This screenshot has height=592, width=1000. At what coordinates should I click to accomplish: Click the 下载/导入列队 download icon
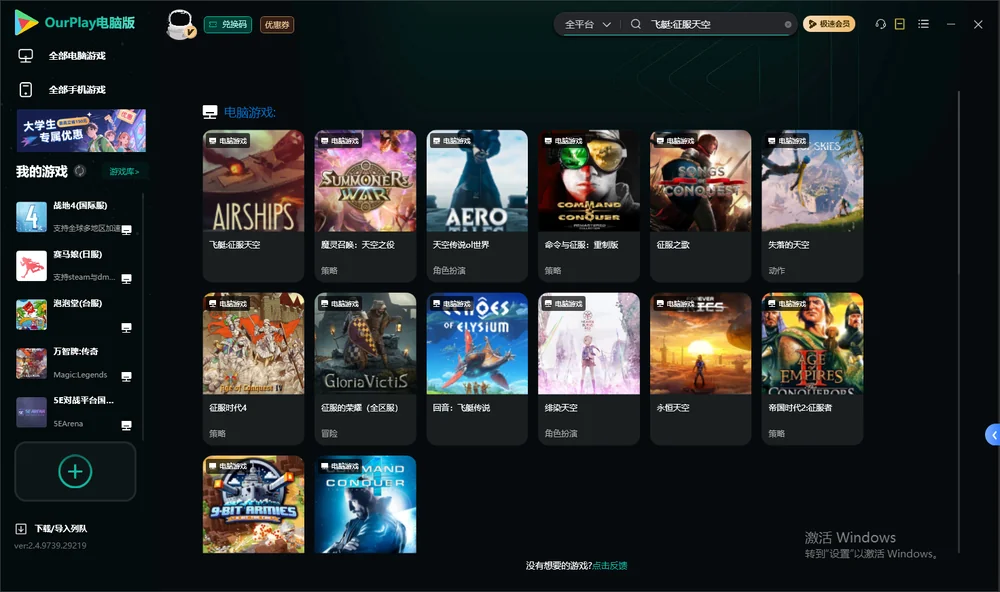pyautogui.click(x=21, y=528)
